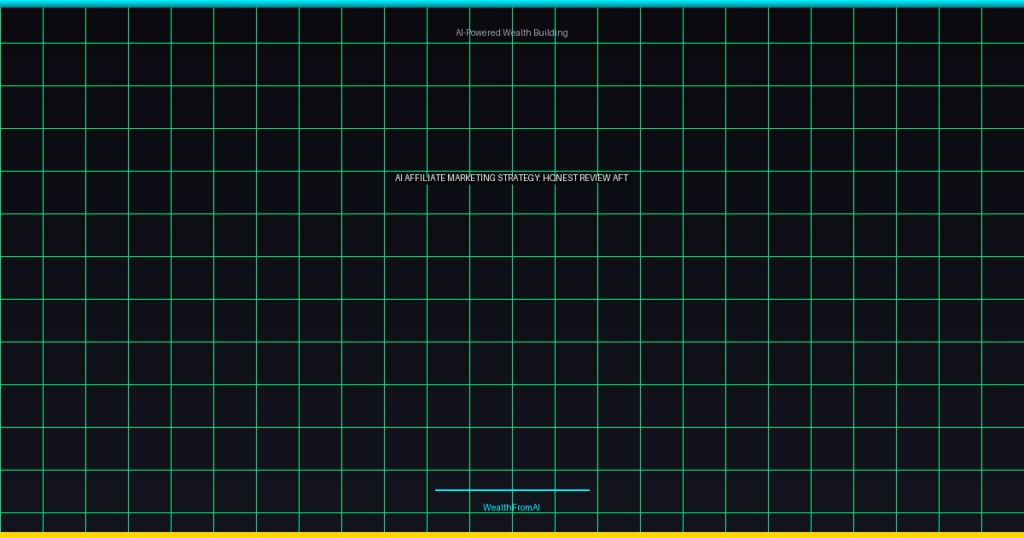Click the word "Building" in the top tagline

pos(550,33)
